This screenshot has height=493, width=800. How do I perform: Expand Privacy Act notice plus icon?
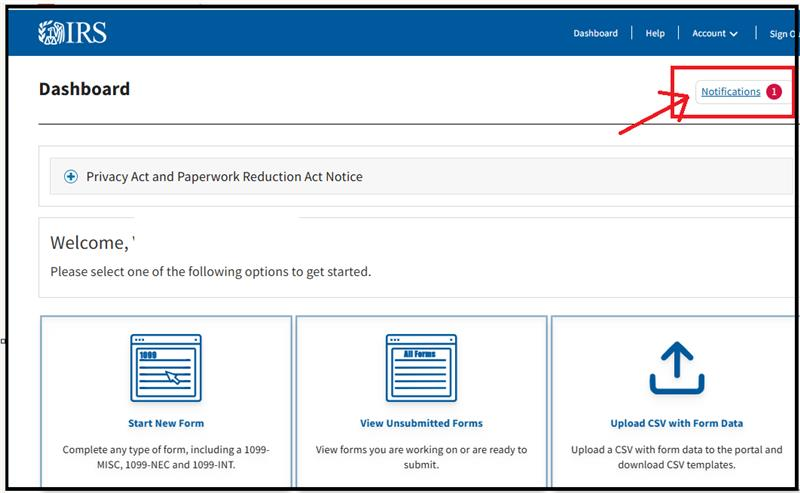71,177
